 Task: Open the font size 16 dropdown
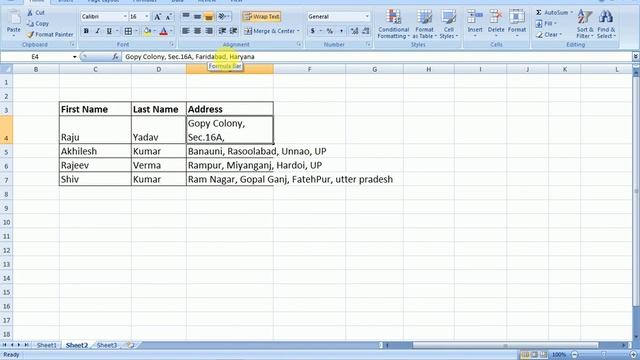pos(147,17)
